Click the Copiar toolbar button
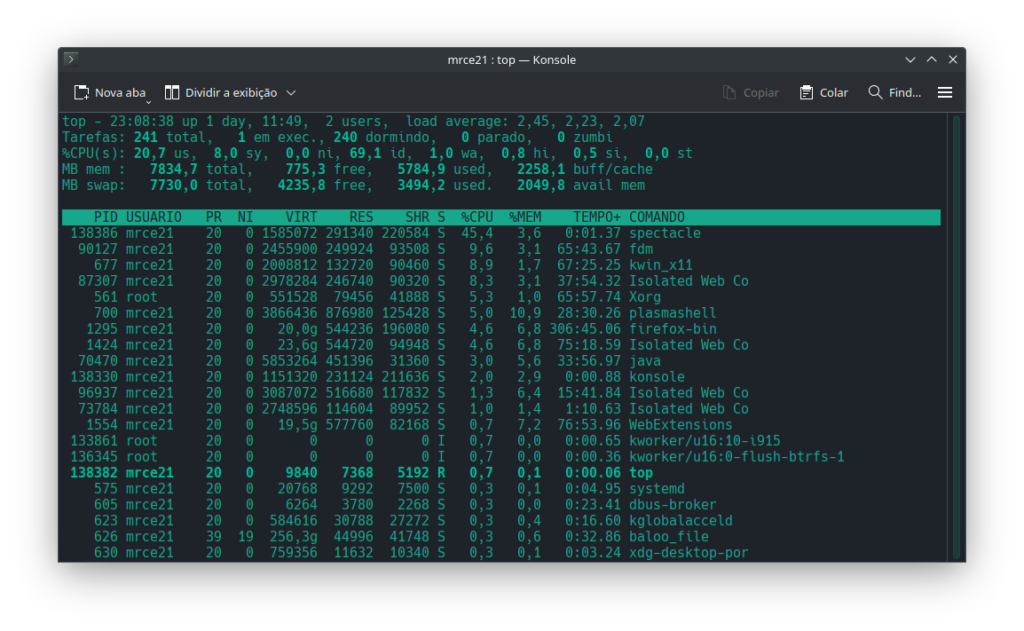1024x631 pixels. pos(751,93)
